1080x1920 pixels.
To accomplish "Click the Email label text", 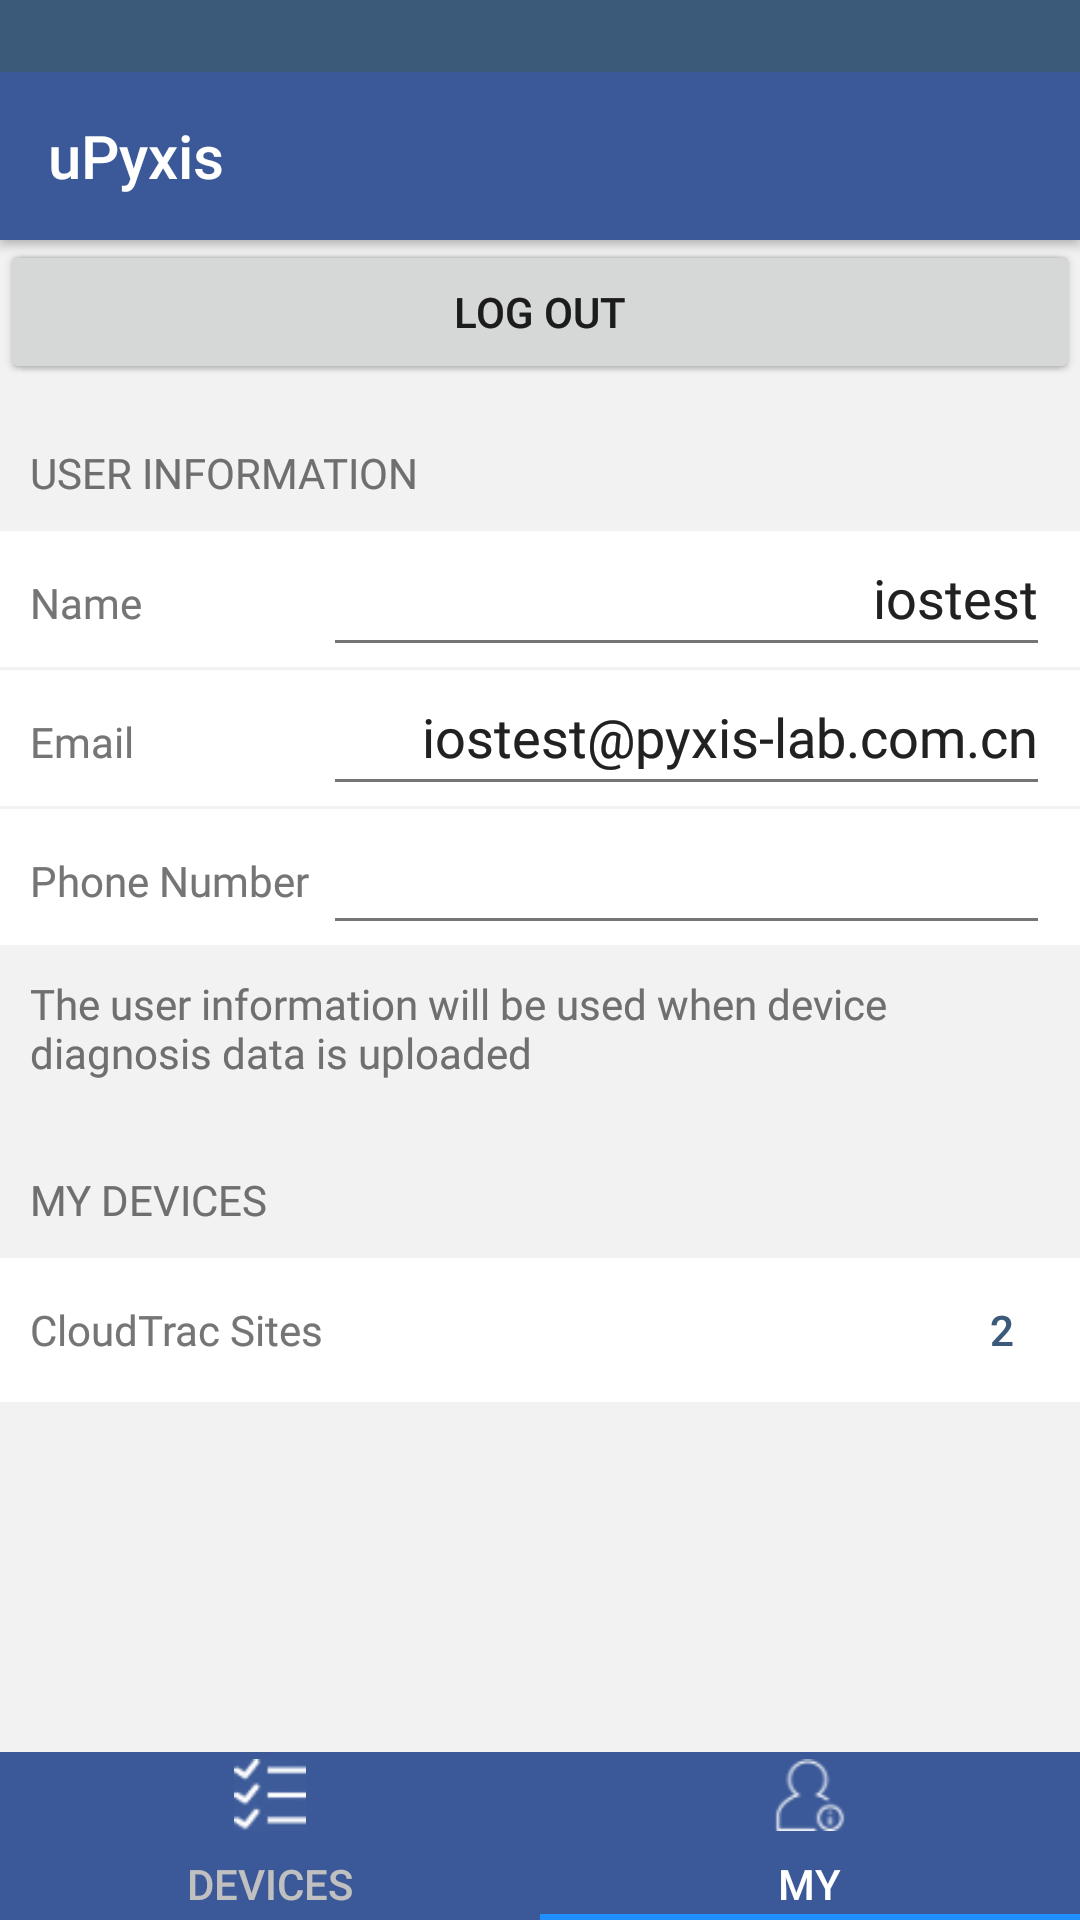I will coord(82,744).
